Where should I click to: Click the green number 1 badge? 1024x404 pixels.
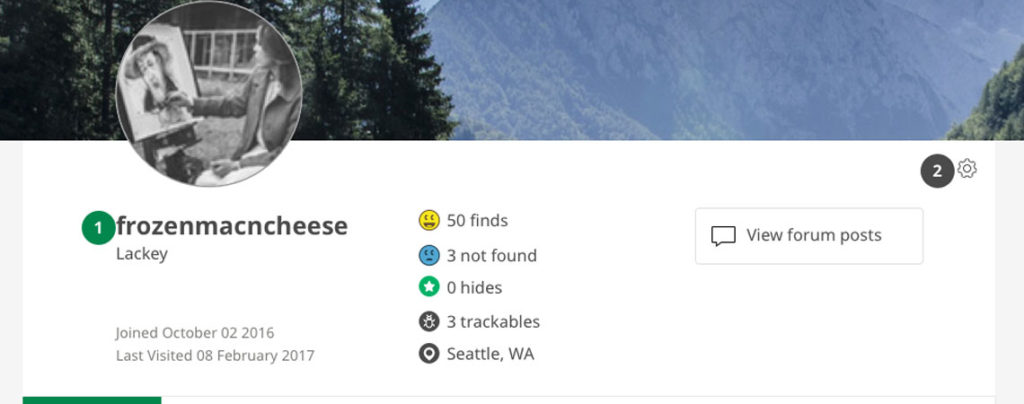99,228
